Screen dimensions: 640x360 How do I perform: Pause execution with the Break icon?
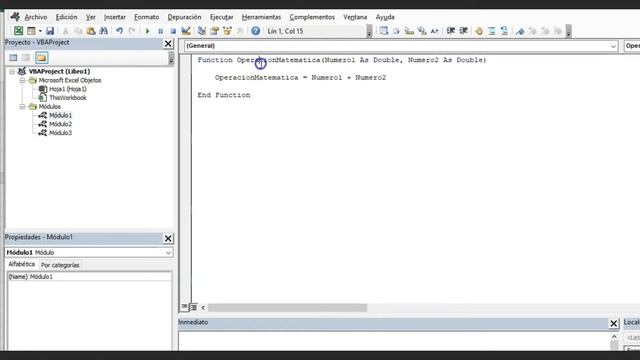tap(160, 31)
